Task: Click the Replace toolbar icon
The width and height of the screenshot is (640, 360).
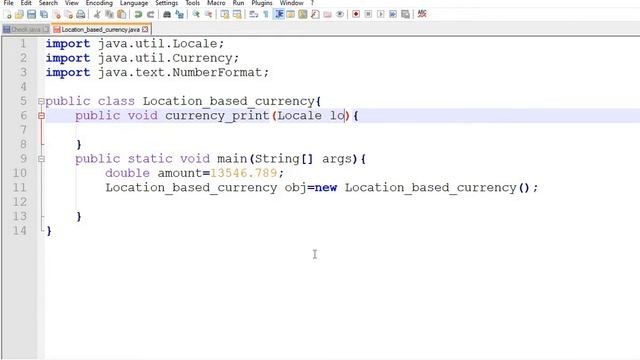Action: pos(179,15)
